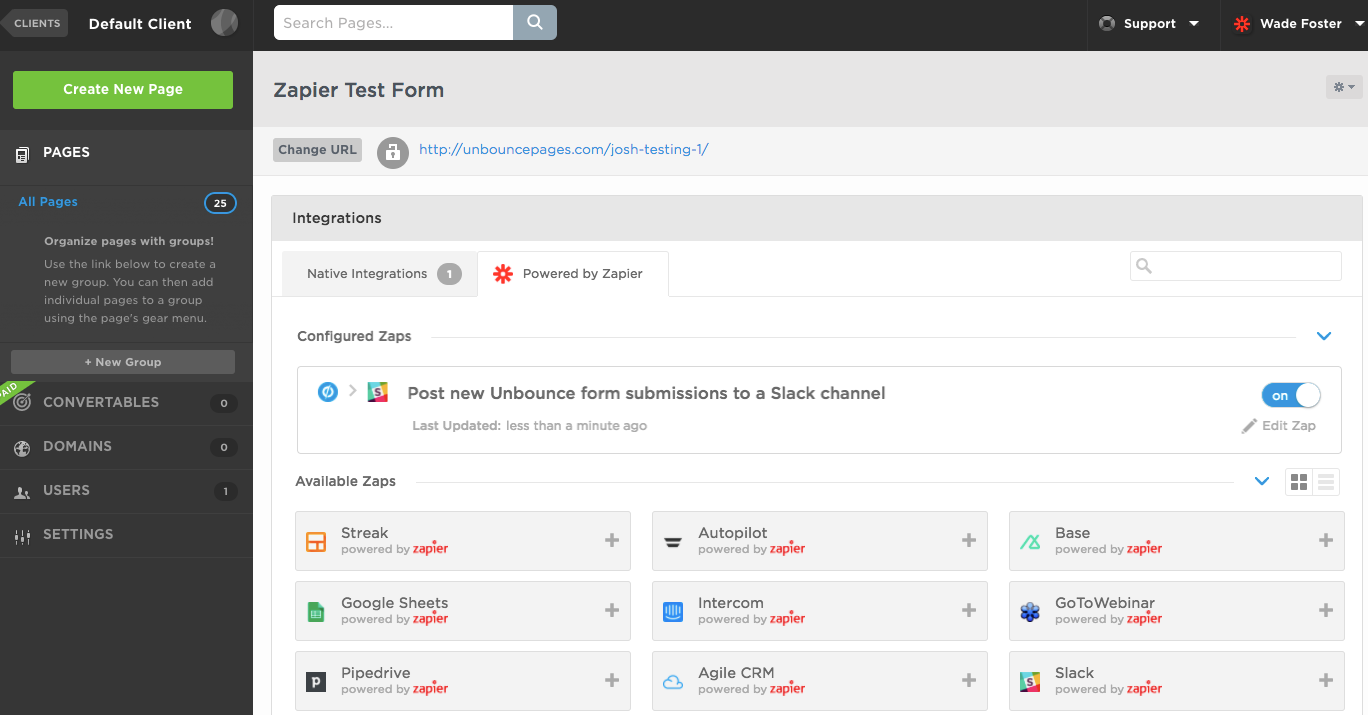The width and height of the screenshot is (1368, 715).
Task: Click the Autopilot app icon
Action: coord(673,542)
